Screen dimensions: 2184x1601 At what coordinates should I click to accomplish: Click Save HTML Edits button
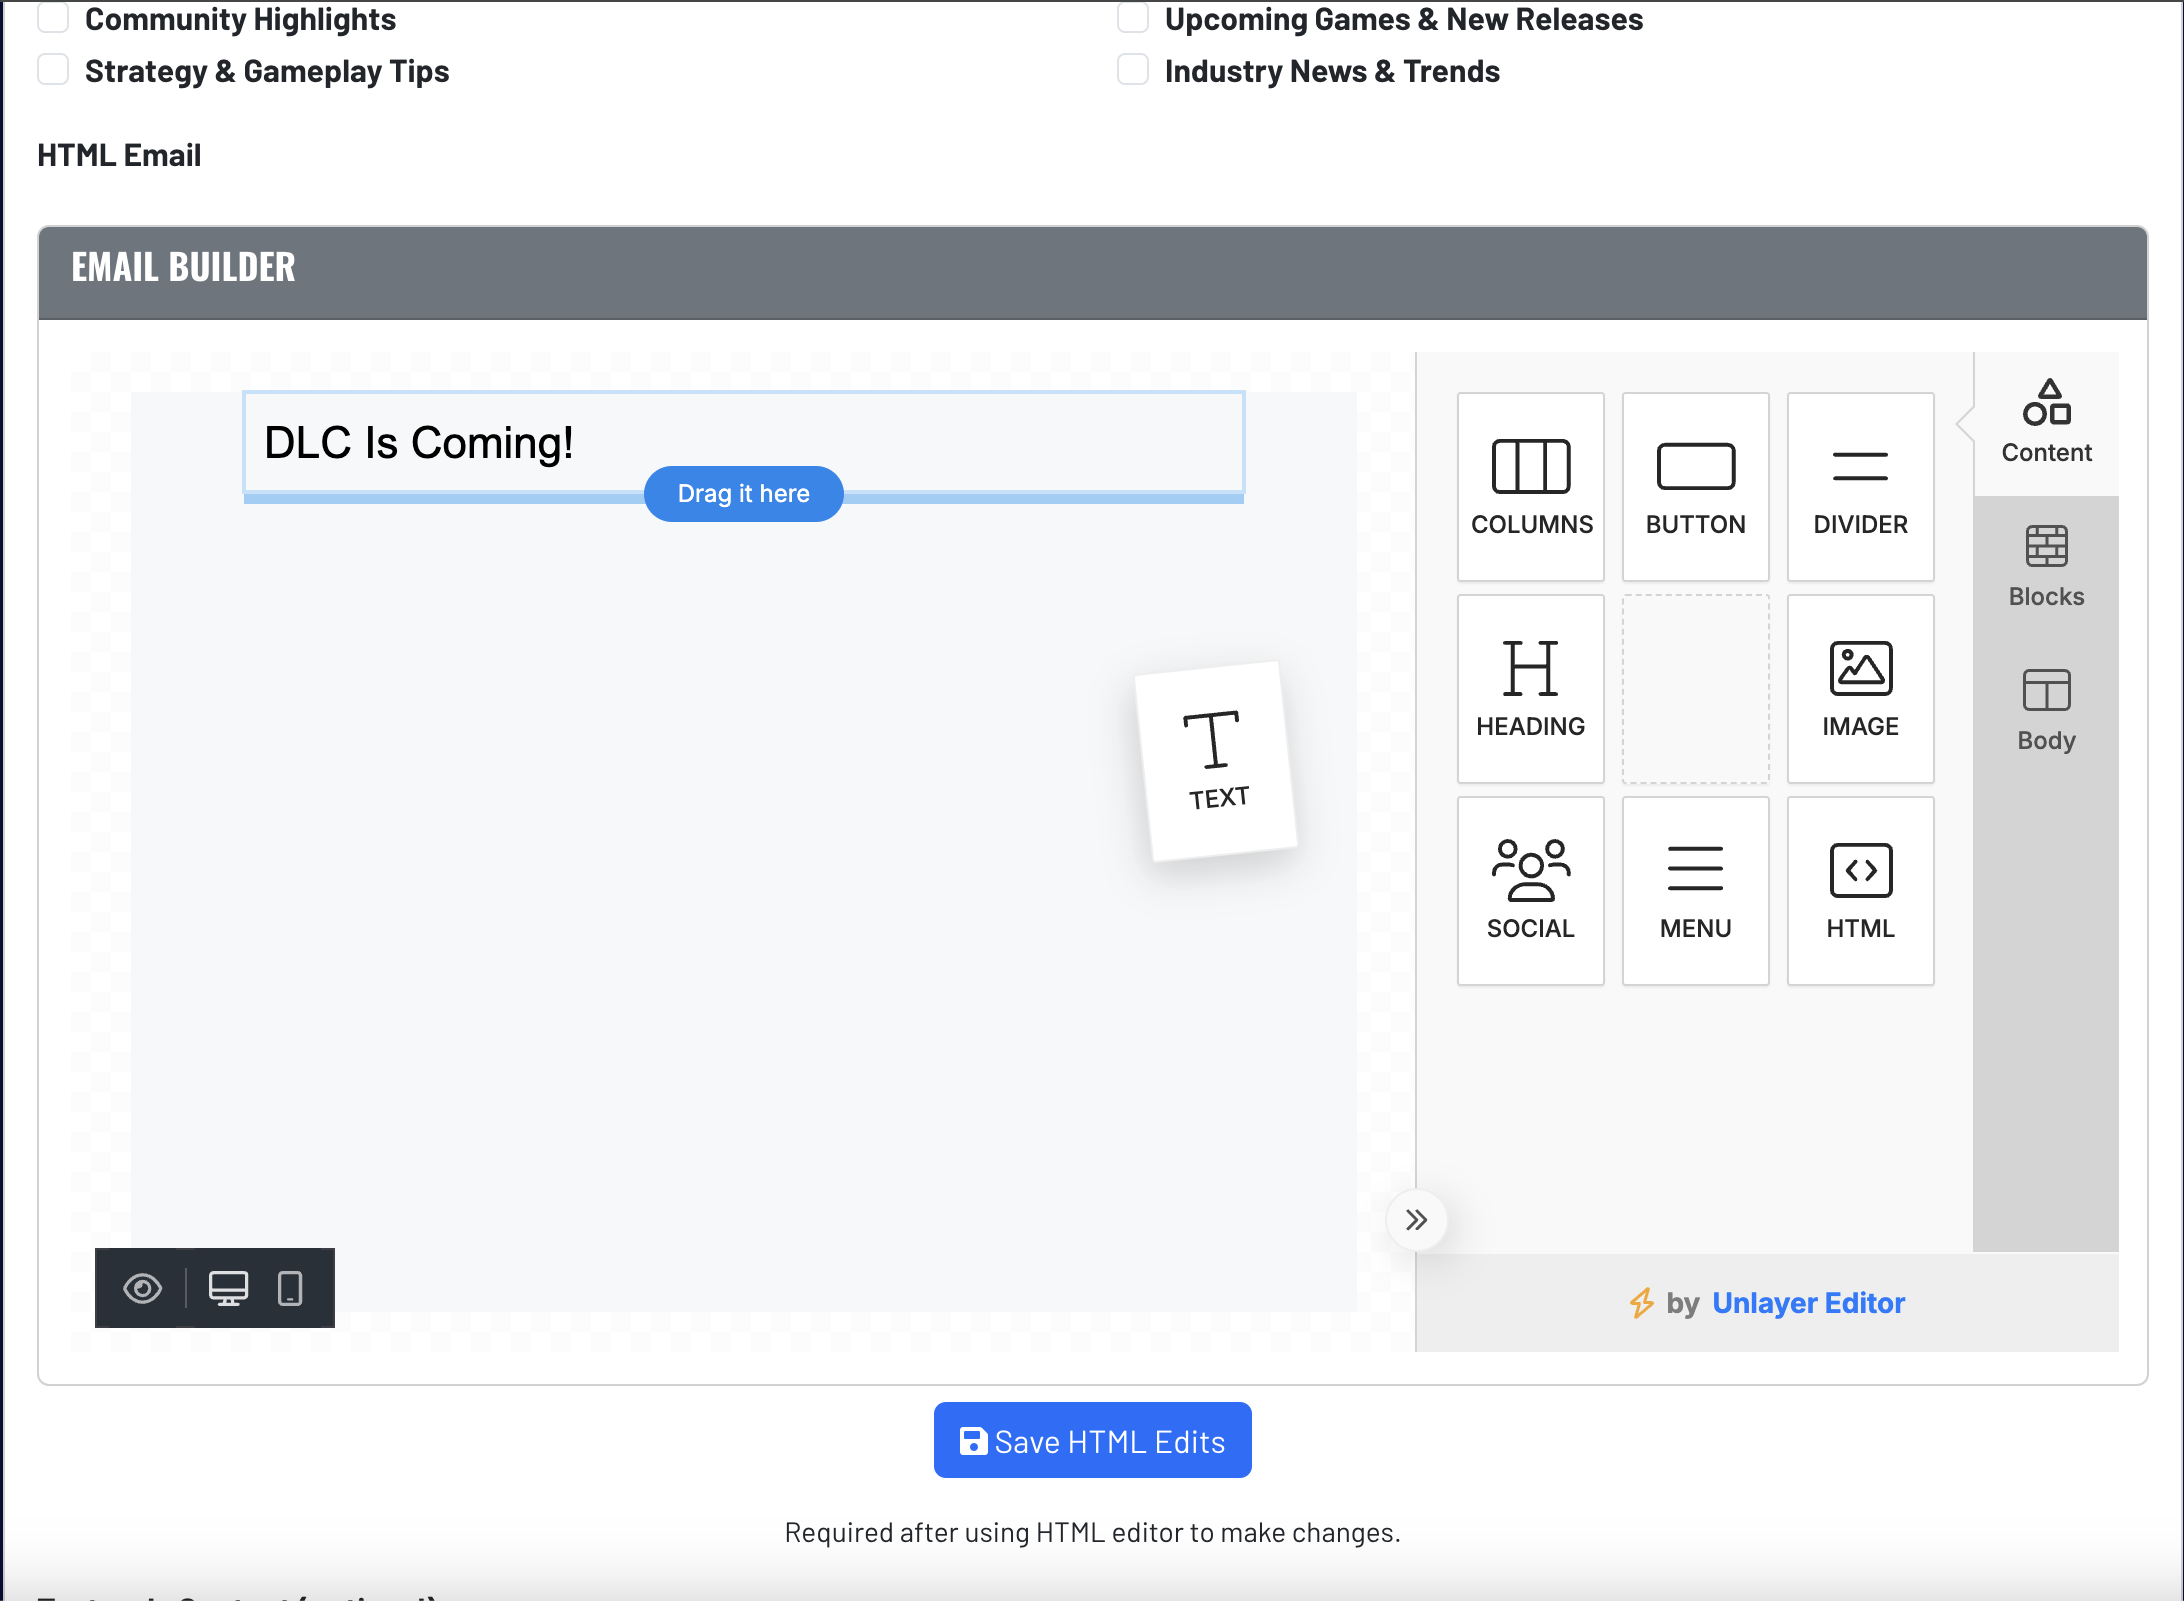tap(1092, 1440)
